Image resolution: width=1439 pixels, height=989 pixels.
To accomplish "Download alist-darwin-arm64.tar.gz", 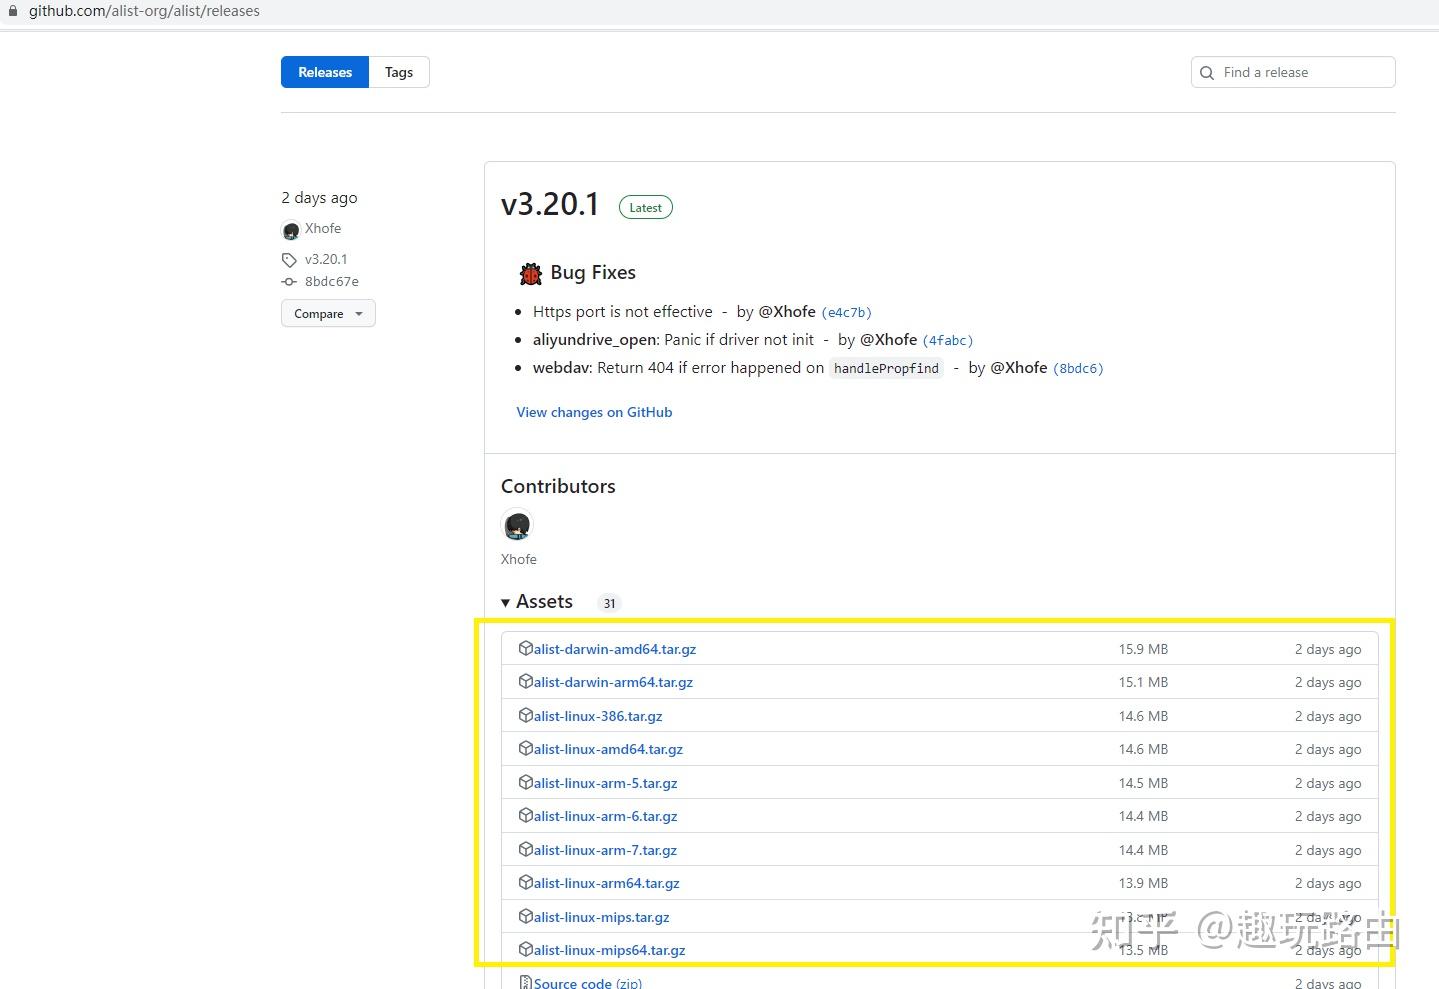I will click(x=613, y=682).
